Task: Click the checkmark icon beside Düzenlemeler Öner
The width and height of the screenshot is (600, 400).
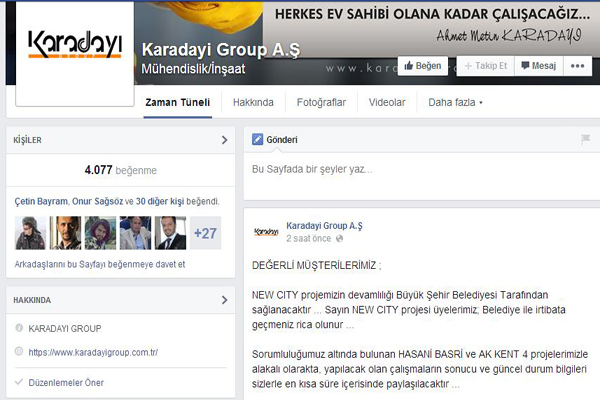Action: [19, 382]
